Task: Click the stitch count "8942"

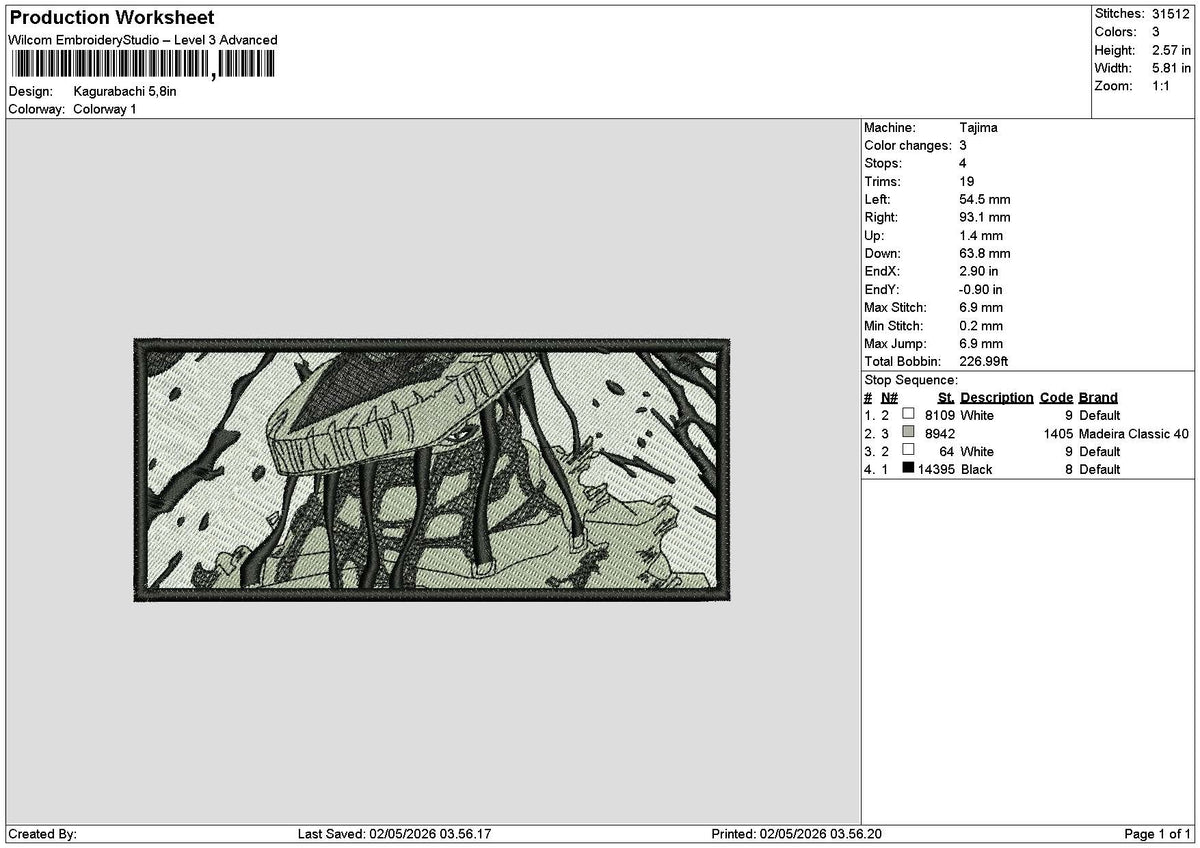Action: tap(939, 433)
